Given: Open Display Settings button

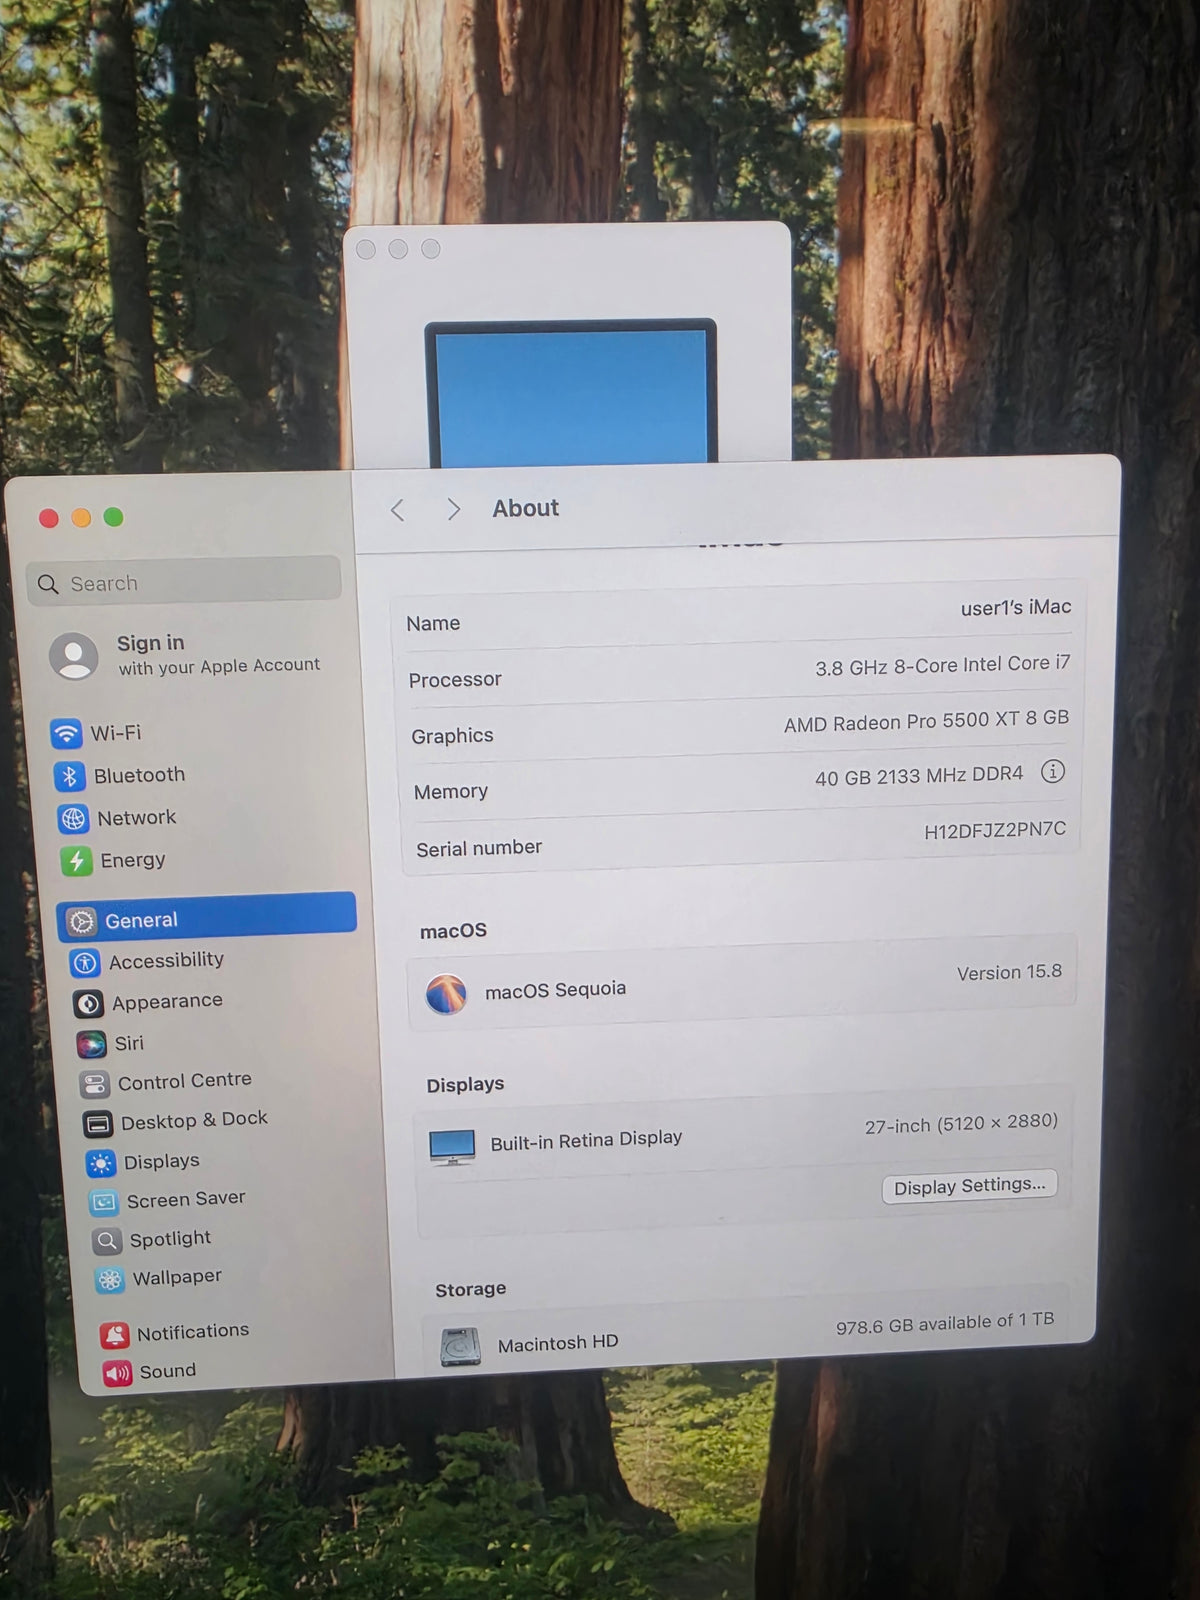Looking at the screenshot, I should [969, 1186].
